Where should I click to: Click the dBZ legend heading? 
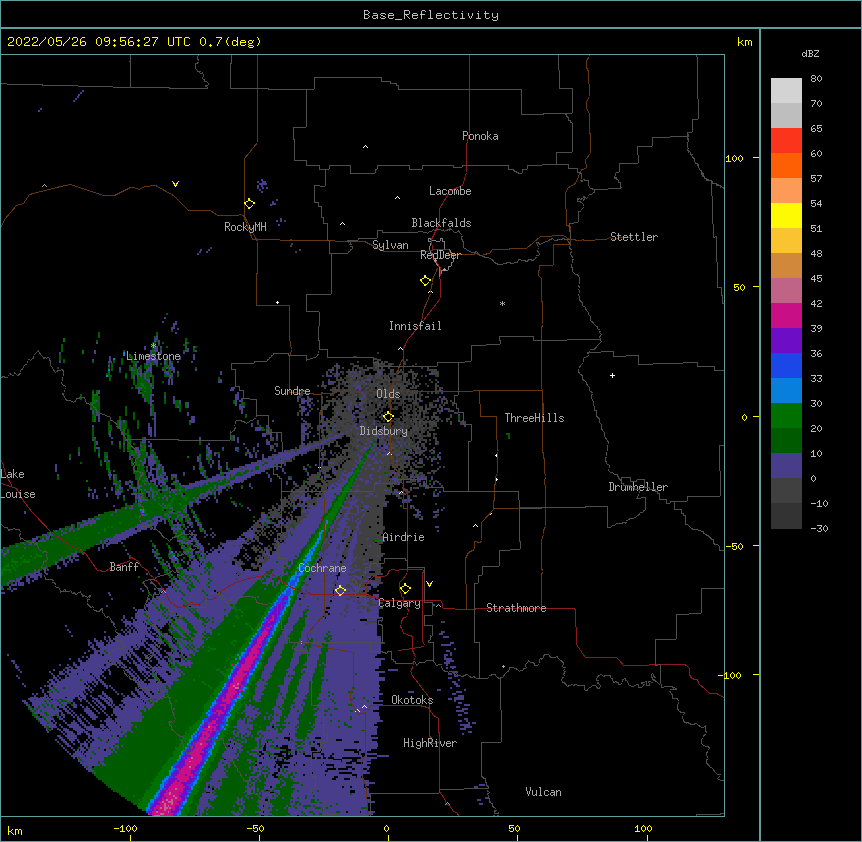[x=810, y=53]
